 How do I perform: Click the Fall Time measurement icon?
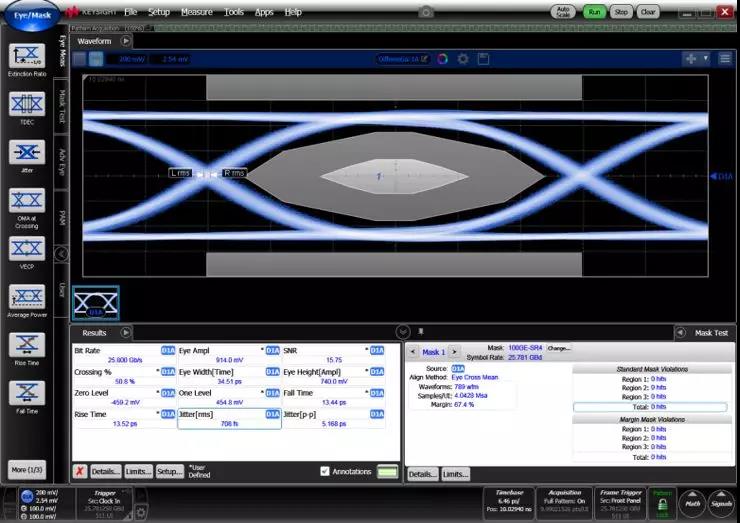point(27,392)
